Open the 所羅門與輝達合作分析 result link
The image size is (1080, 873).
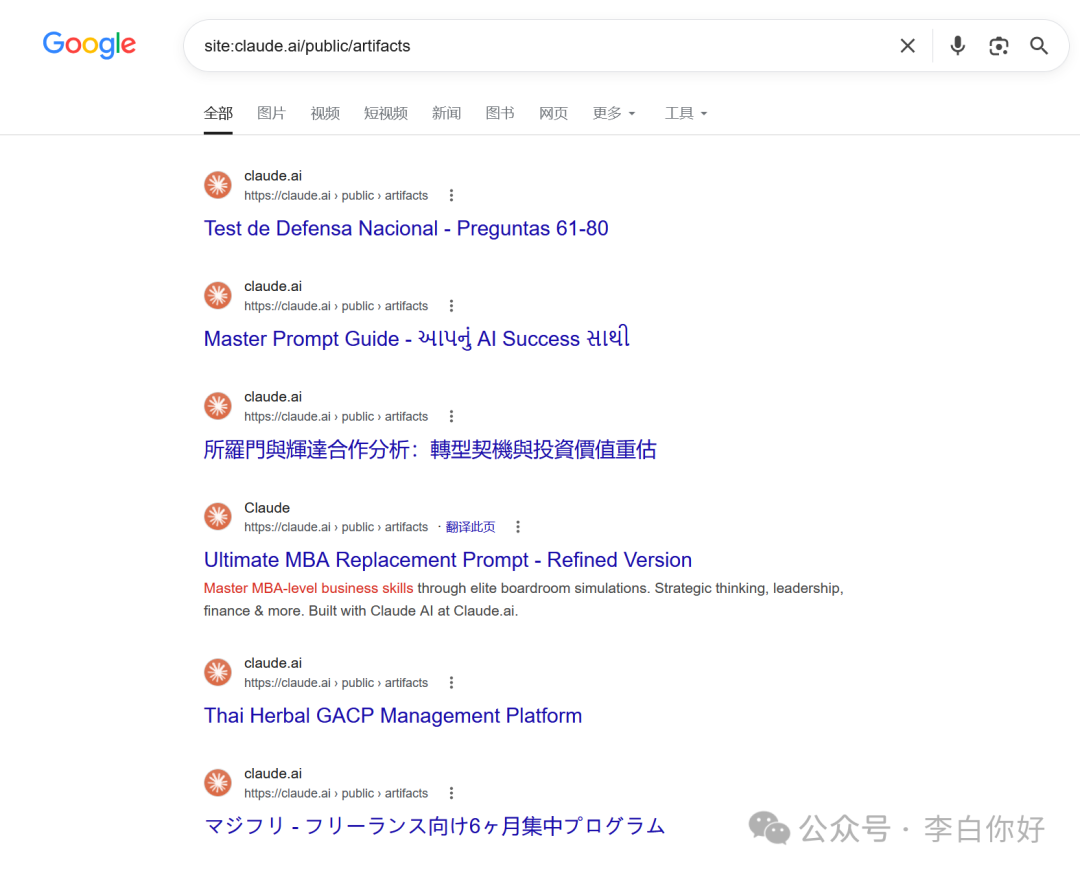pyautogui.click(x=430, y=449)
